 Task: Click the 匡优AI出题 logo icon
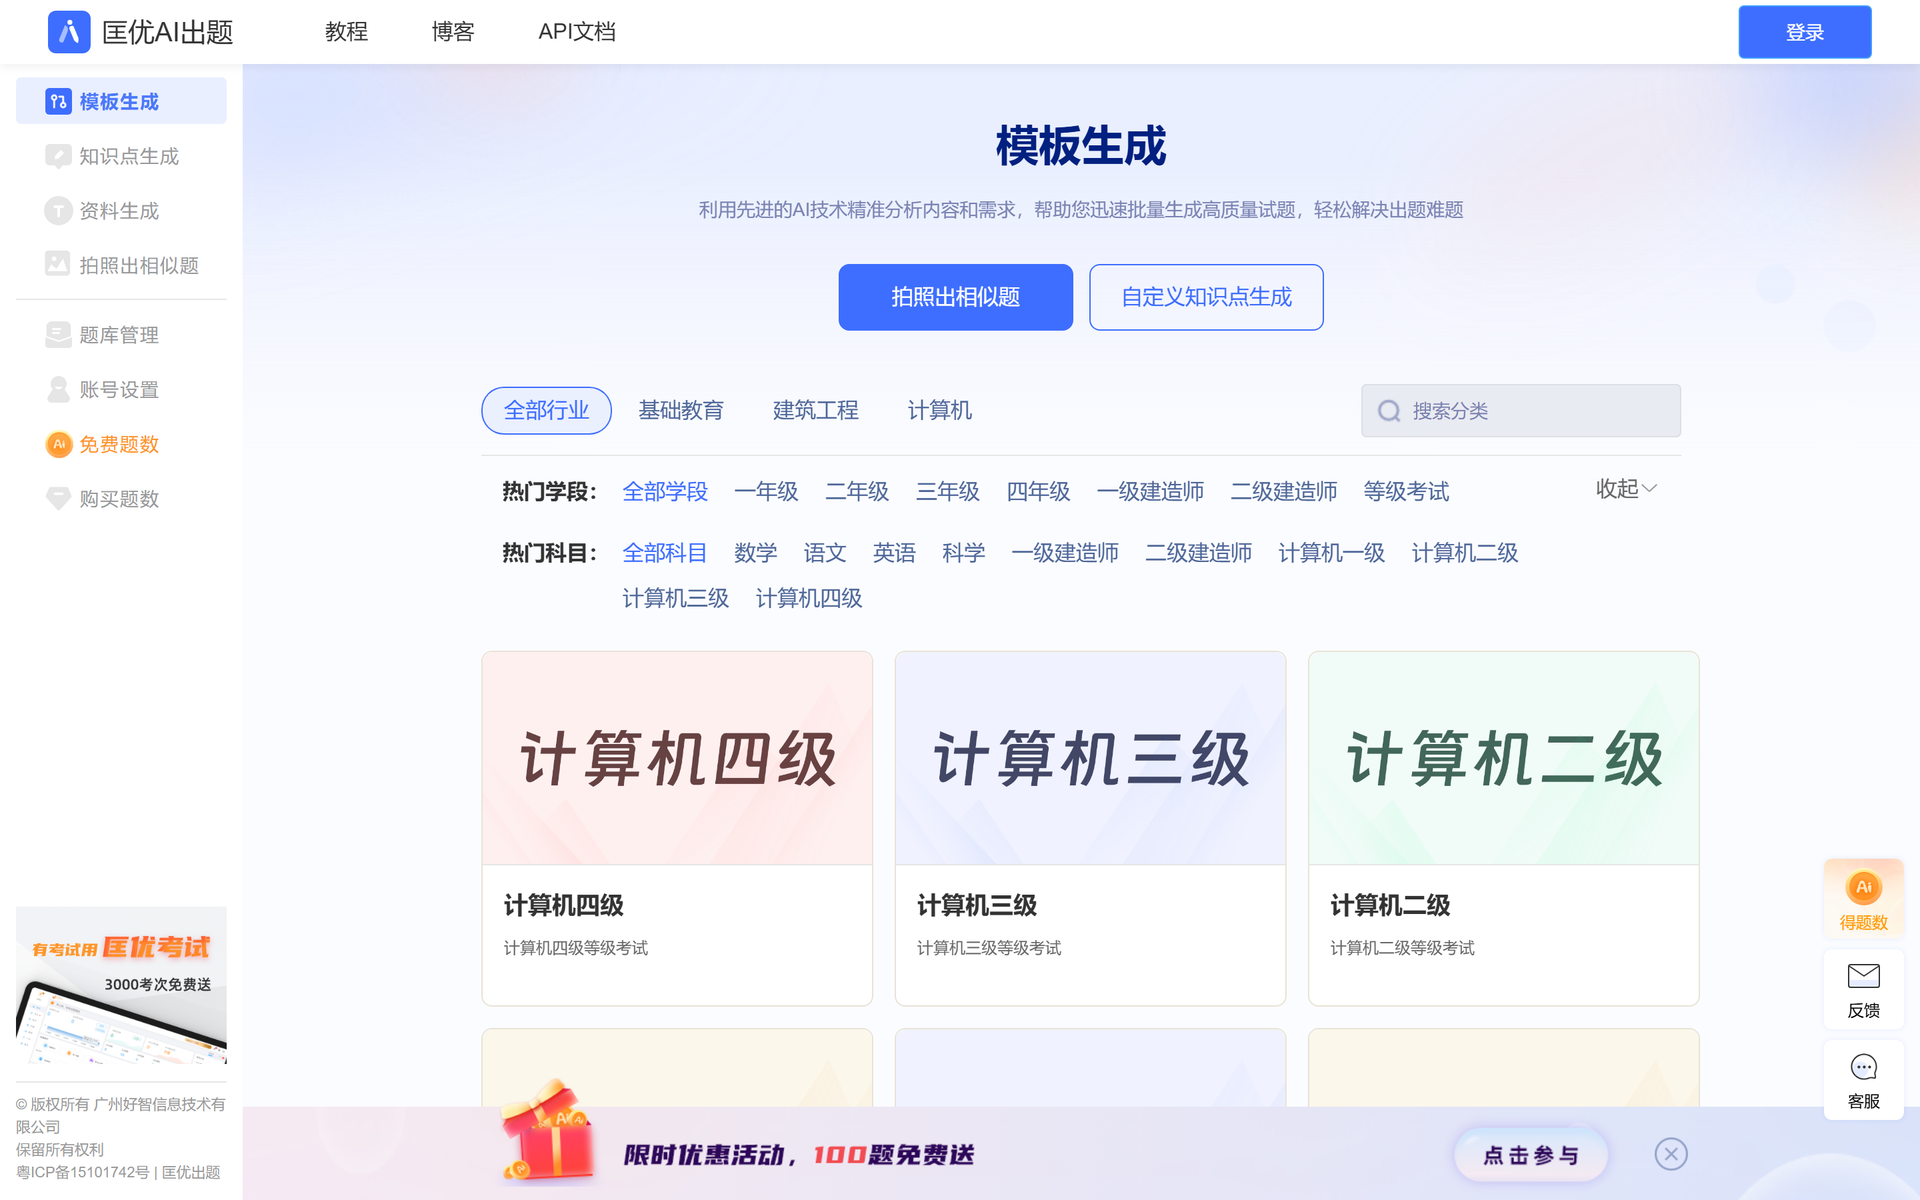[x=69, y=32]
